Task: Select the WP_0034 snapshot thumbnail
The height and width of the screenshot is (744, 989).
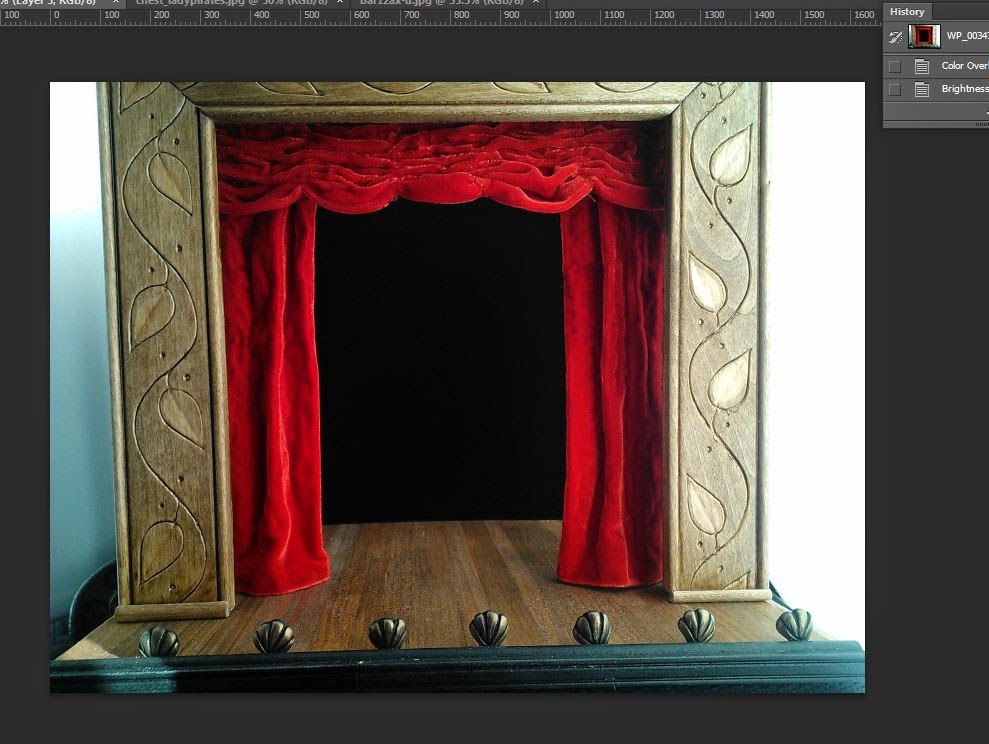Action: coord(924,37)
